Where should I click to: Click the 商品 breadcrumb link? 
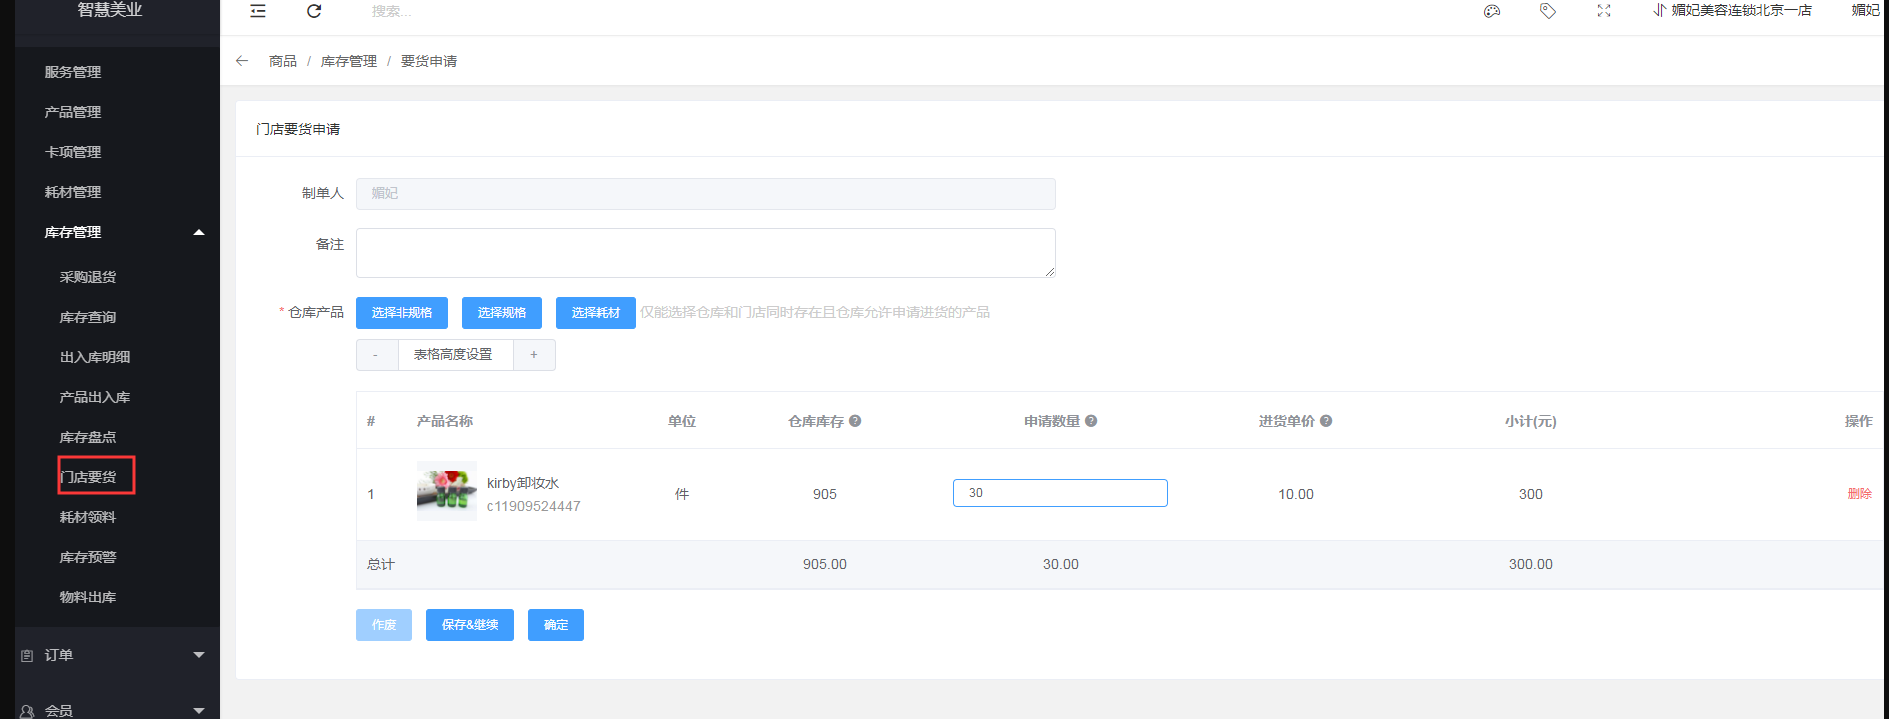(283, 61)
